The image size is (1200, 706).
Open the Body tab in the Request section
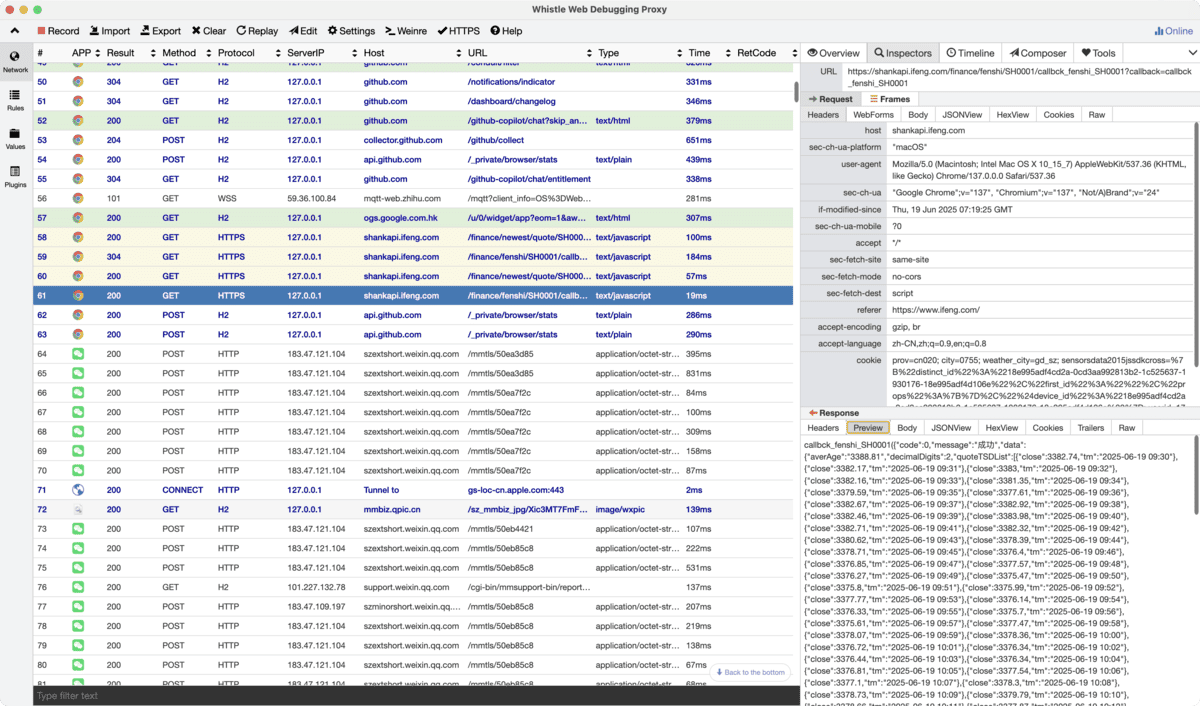pos(918,115)
